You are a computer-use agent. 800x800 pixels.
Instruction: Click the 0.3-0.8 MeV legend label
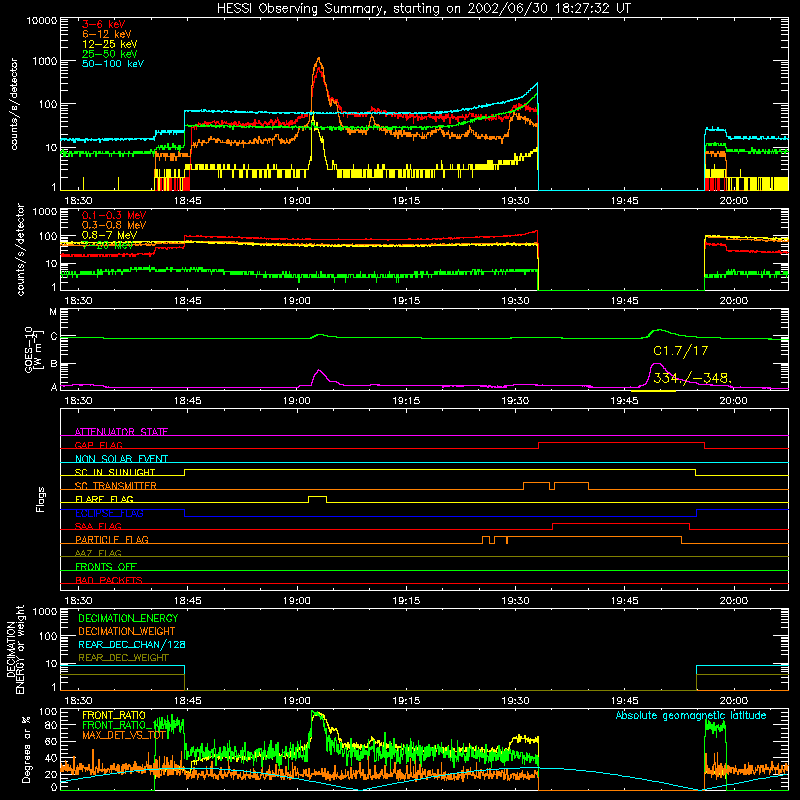[114, 225]
